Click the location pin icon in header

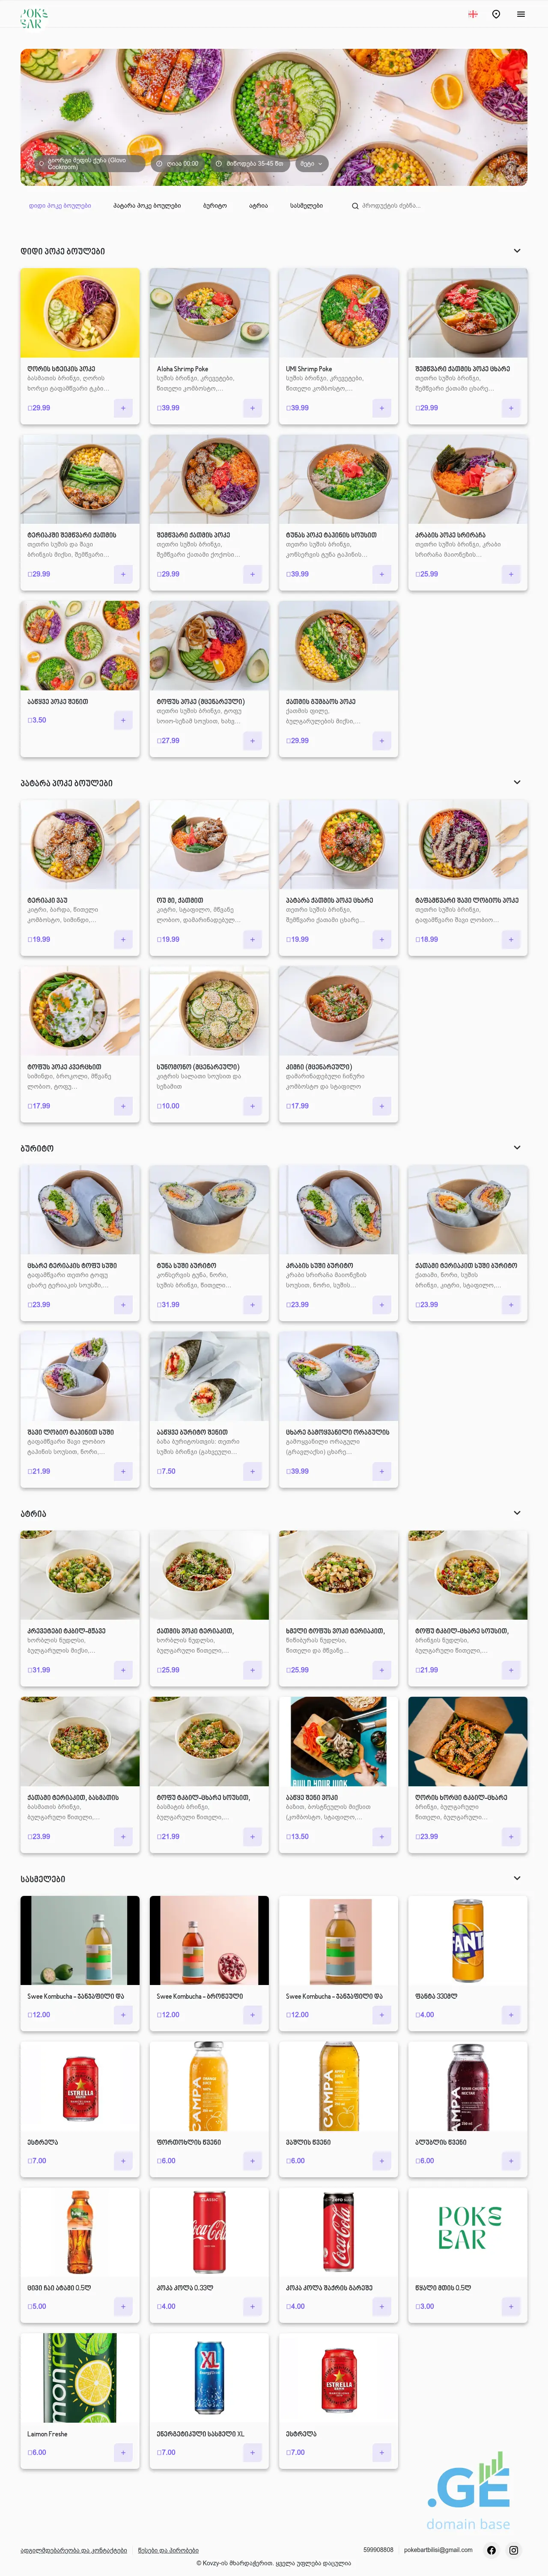coord(496,14)
